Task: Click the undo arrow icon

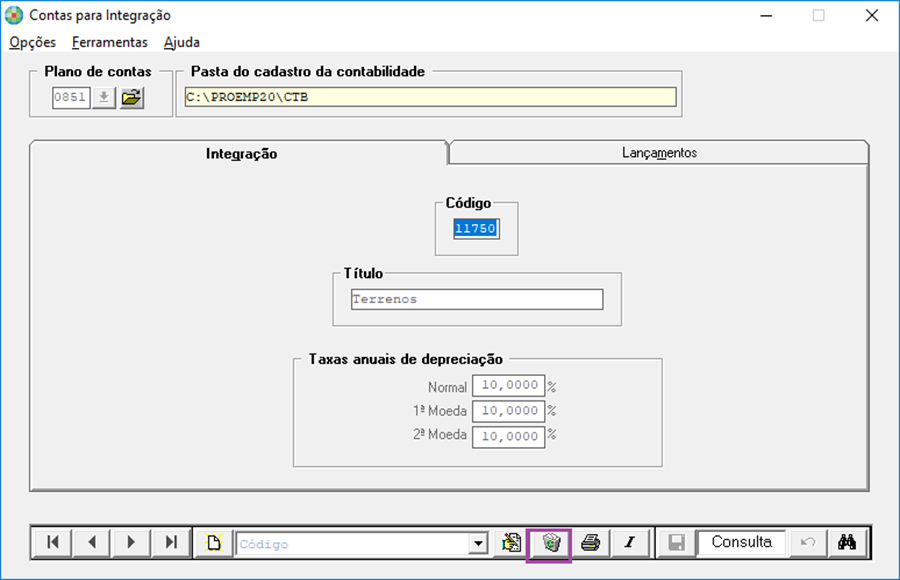Action: 808,542
